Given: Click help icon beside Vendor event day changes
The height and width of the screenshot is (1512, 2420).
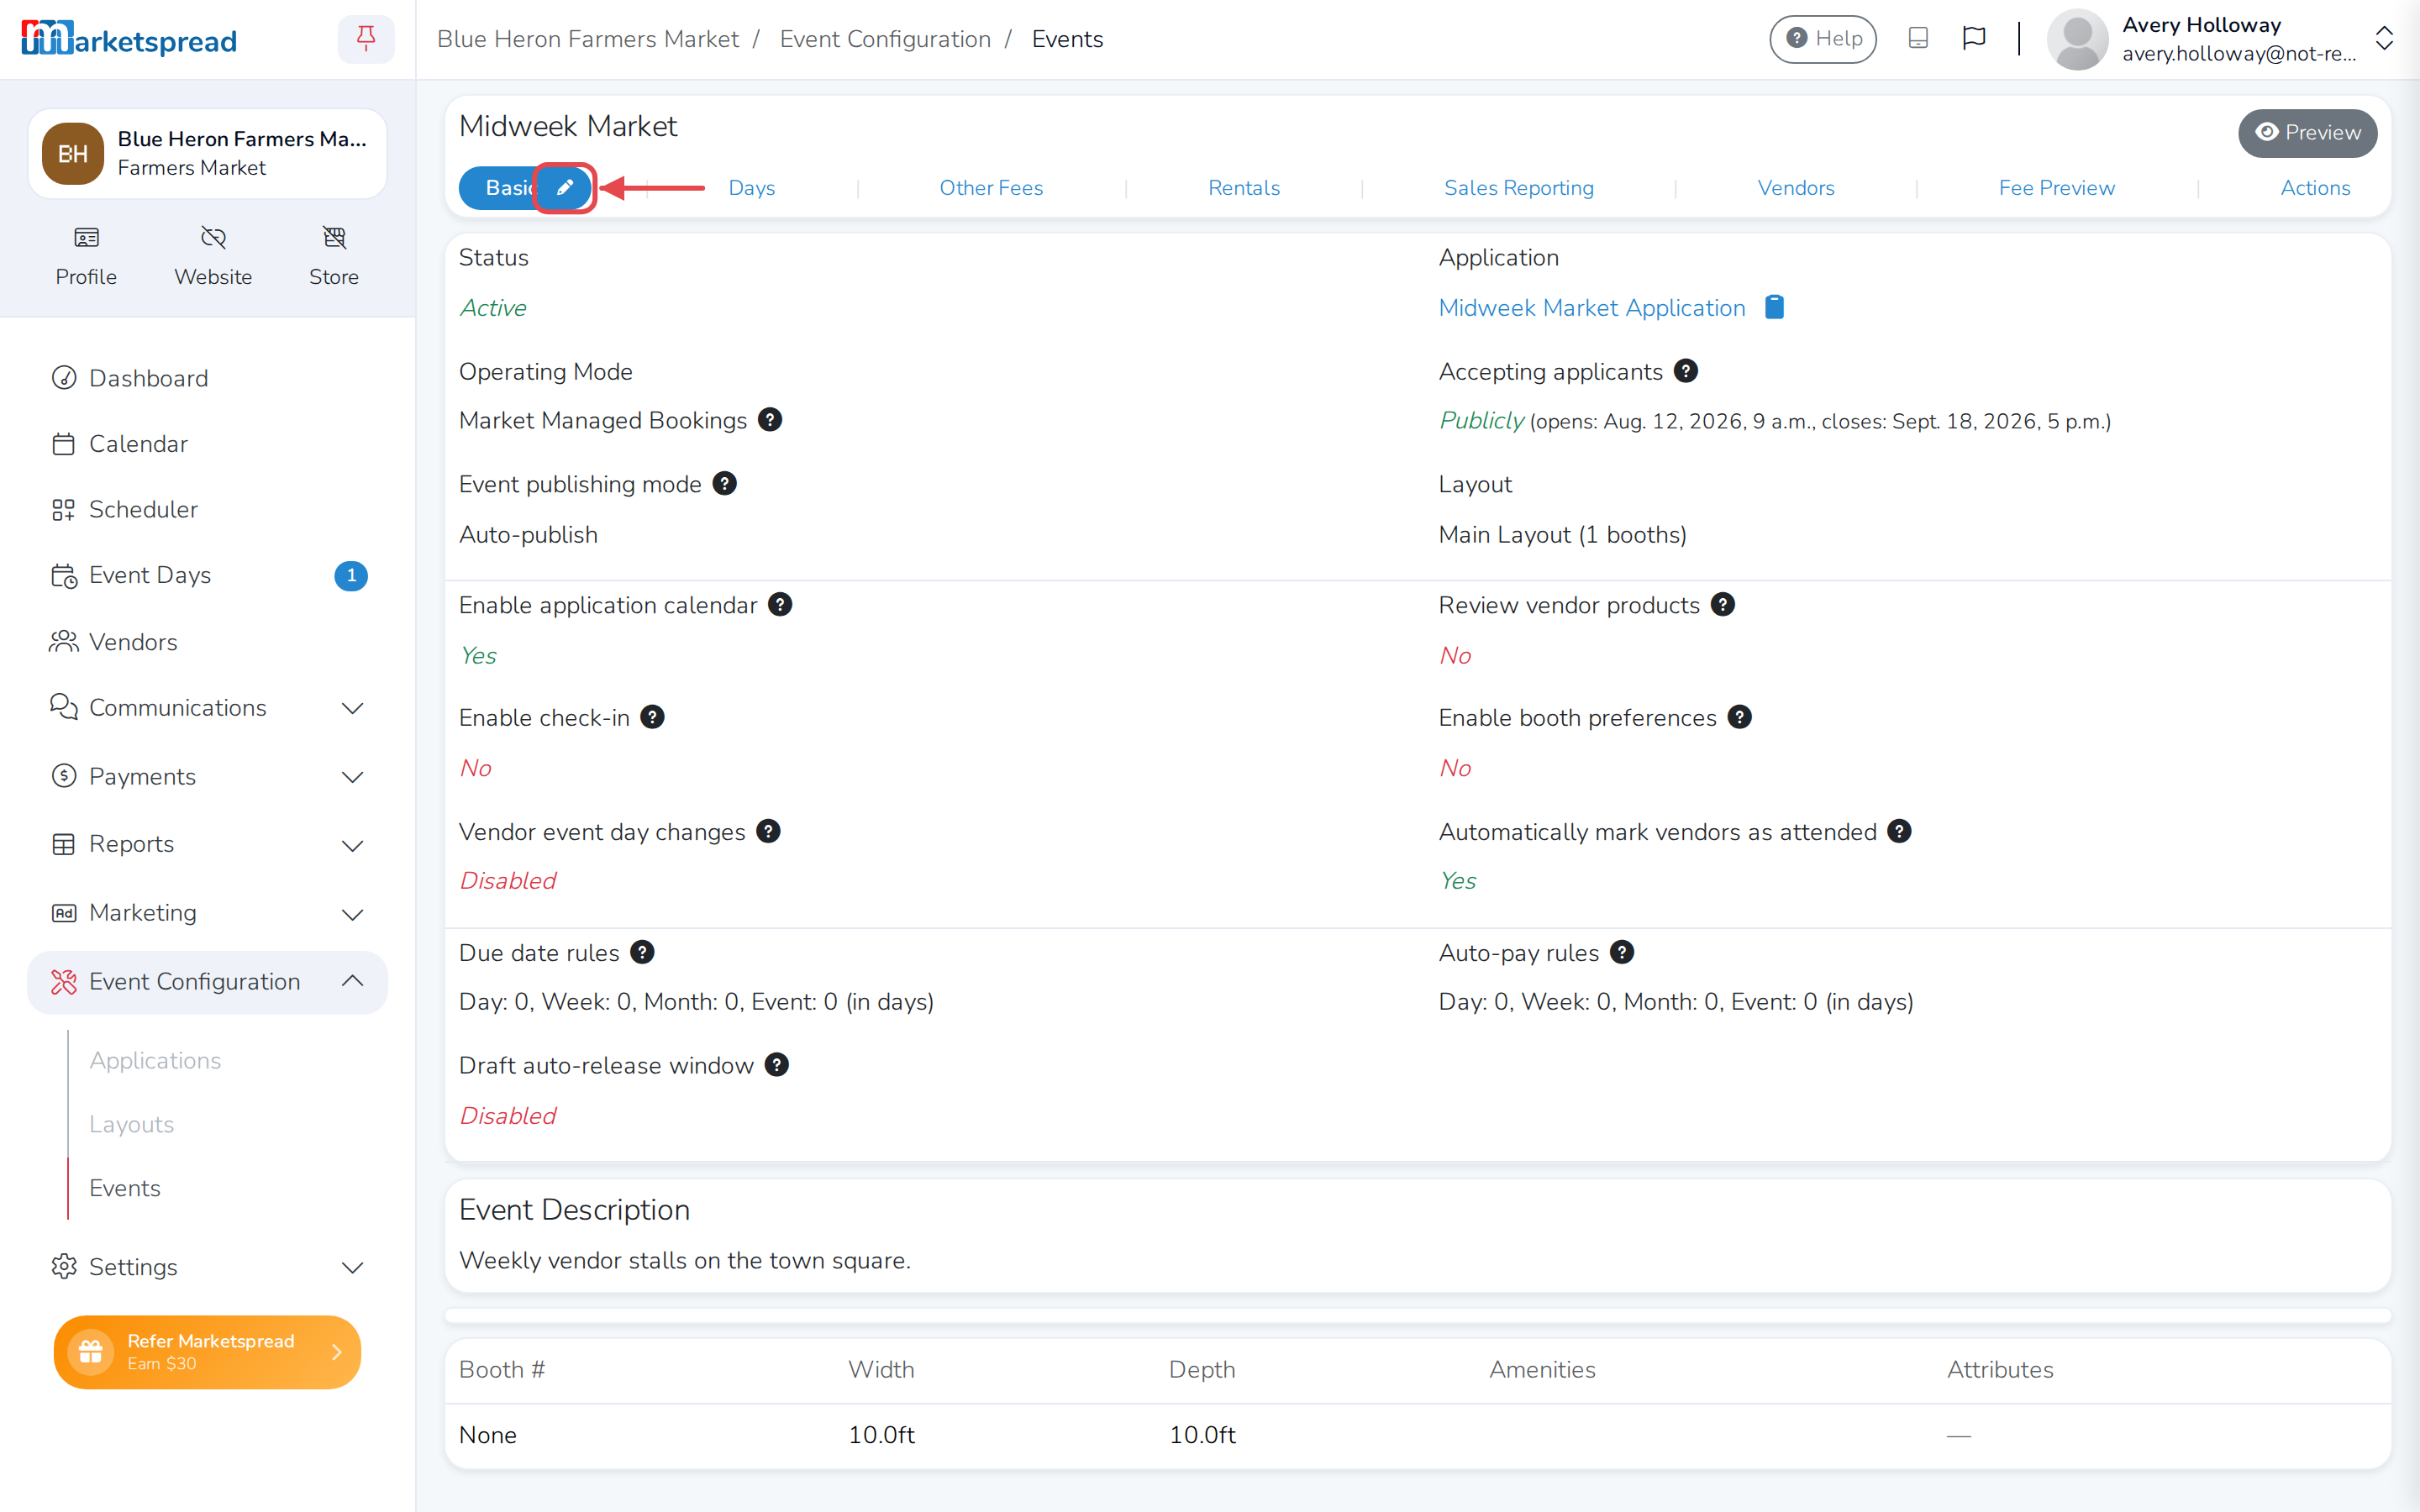Looking at the screenshot, I should (x=768, y=831).
